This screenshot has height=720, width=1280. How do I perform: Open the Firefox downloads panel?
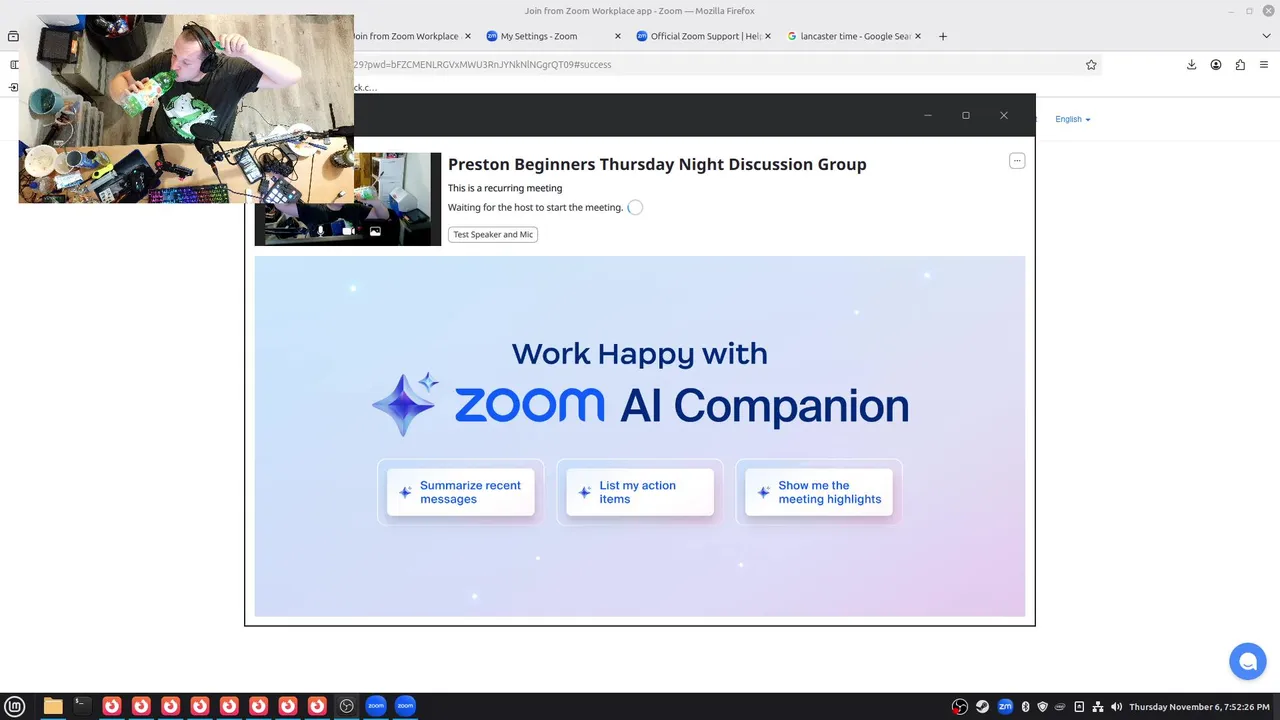1191,65
